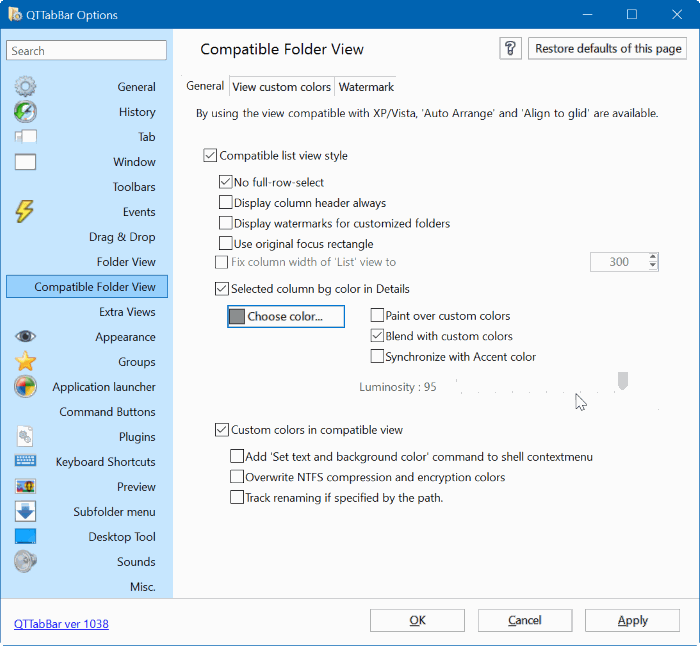Image resolution: width=700 pixels, height=646 pixels.
Task: Uncheck No full-row-select
Action: tap(225, 182)
